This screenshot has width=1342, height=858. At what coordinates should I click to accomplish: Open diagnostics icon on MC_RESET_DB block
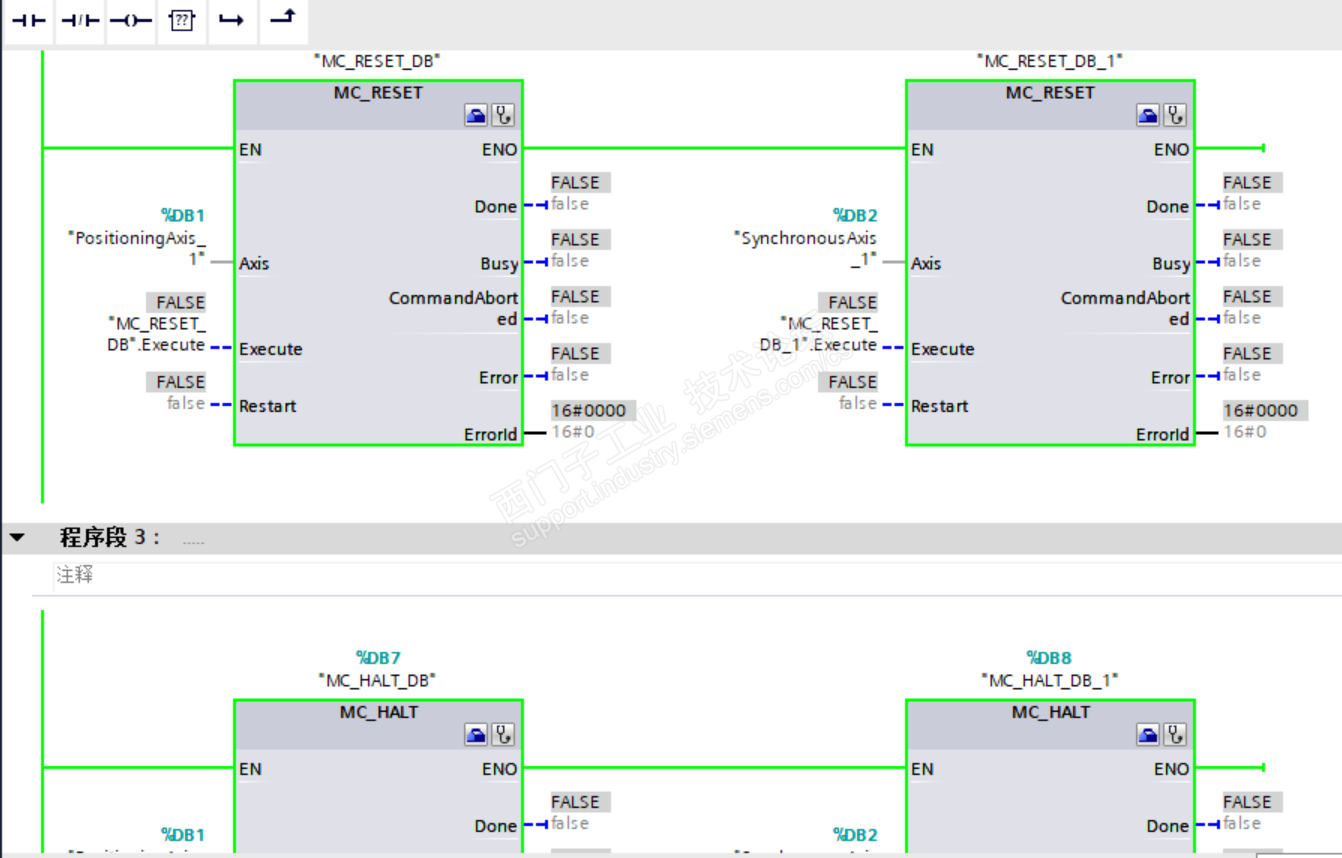click(502, 116)
